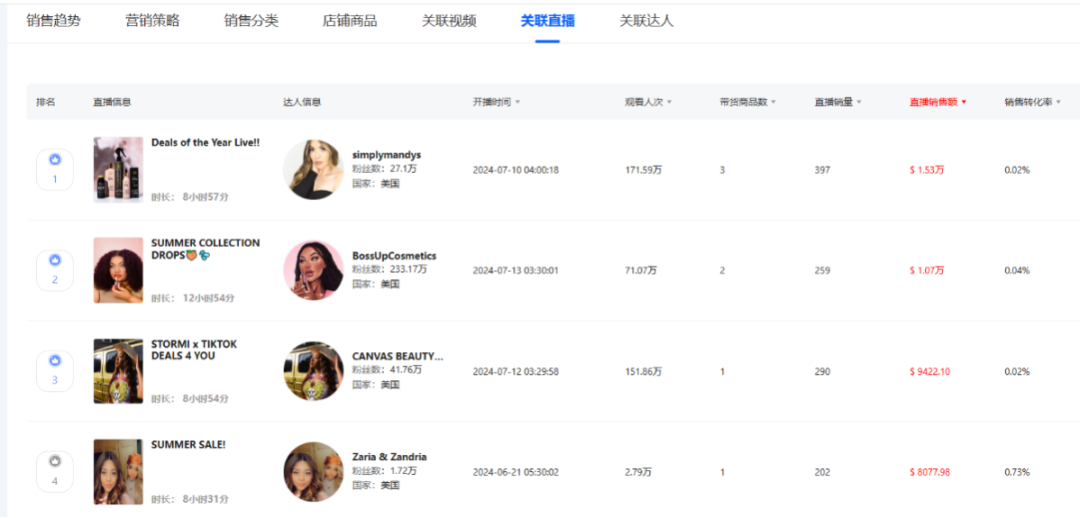Open BossUpCosmetics creator avatar

tap(313, 270)
